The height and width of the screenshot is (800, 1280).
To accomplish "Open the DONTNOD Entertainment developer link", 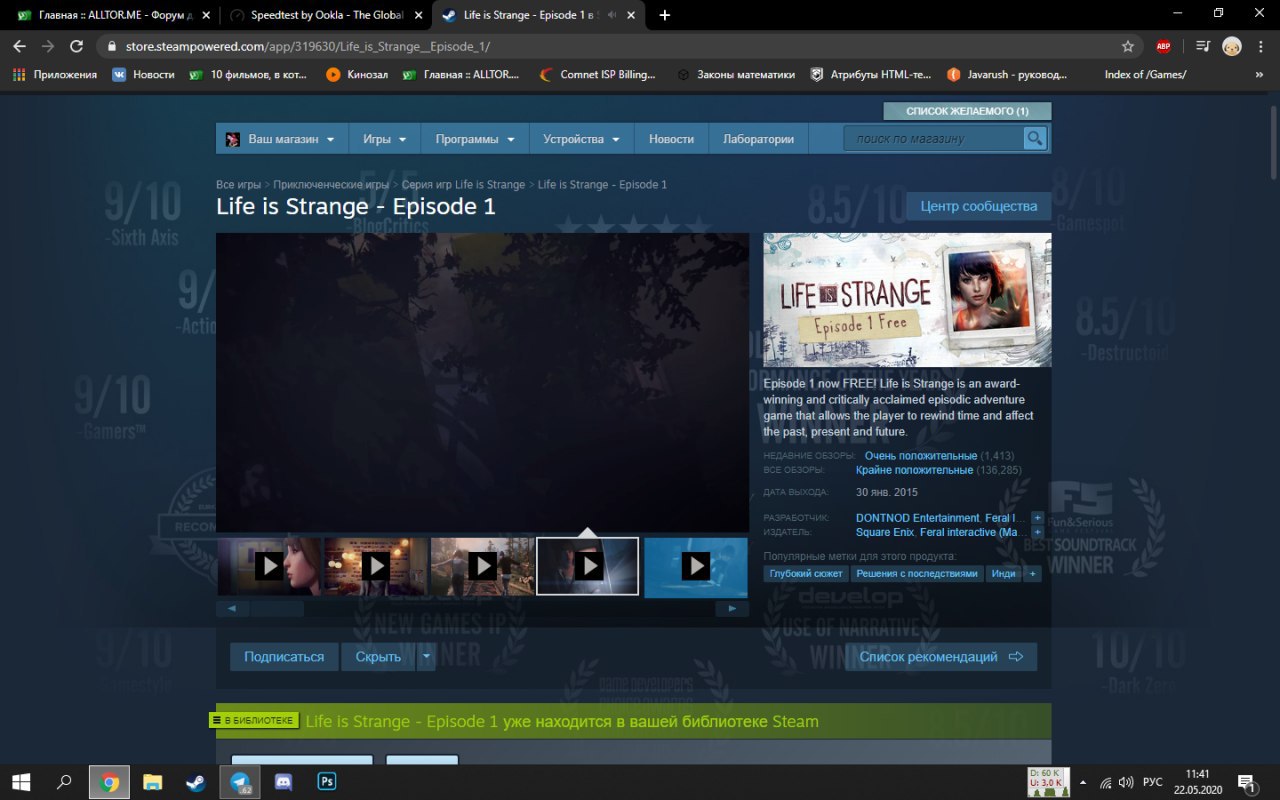I will tap(917, 518).
